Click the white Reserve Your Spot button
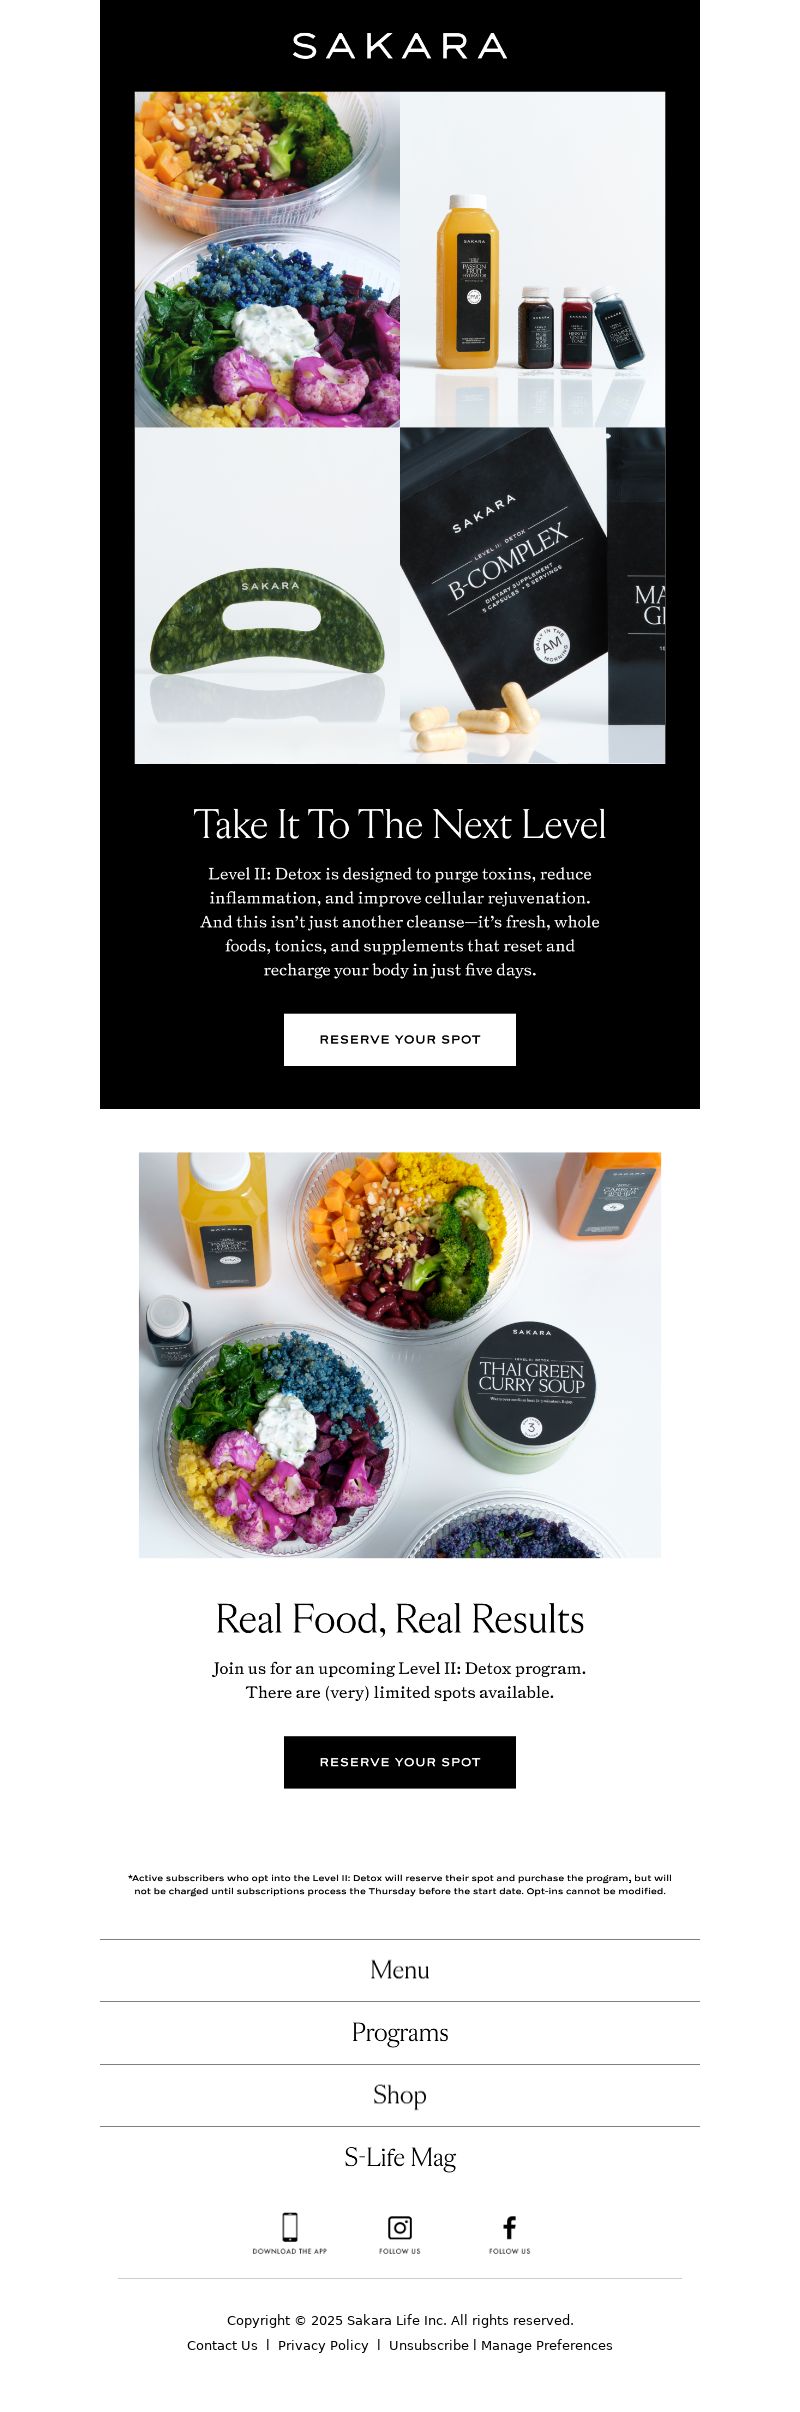 400,1040
